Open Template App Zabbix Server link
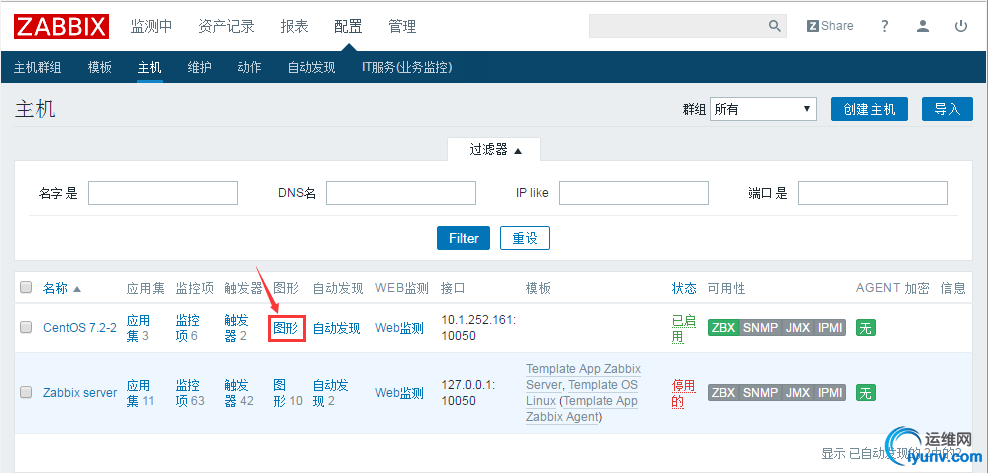 pyautogui.click(x=583, y=377)
